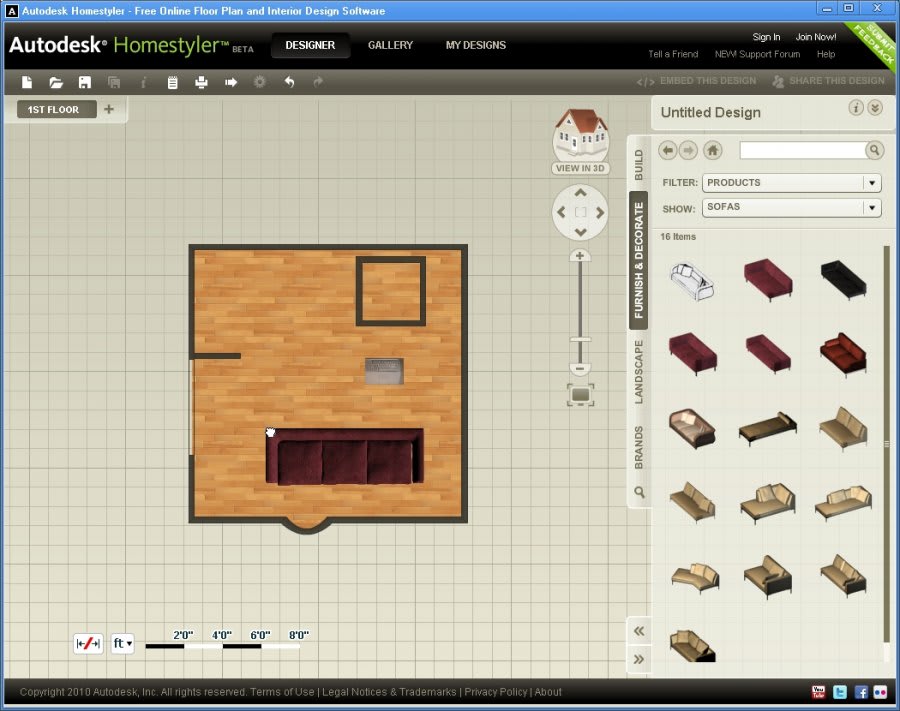The image size is (900, 711).
Task: Click the catalog search magnifier button
Action: click(x=874, y=150)
